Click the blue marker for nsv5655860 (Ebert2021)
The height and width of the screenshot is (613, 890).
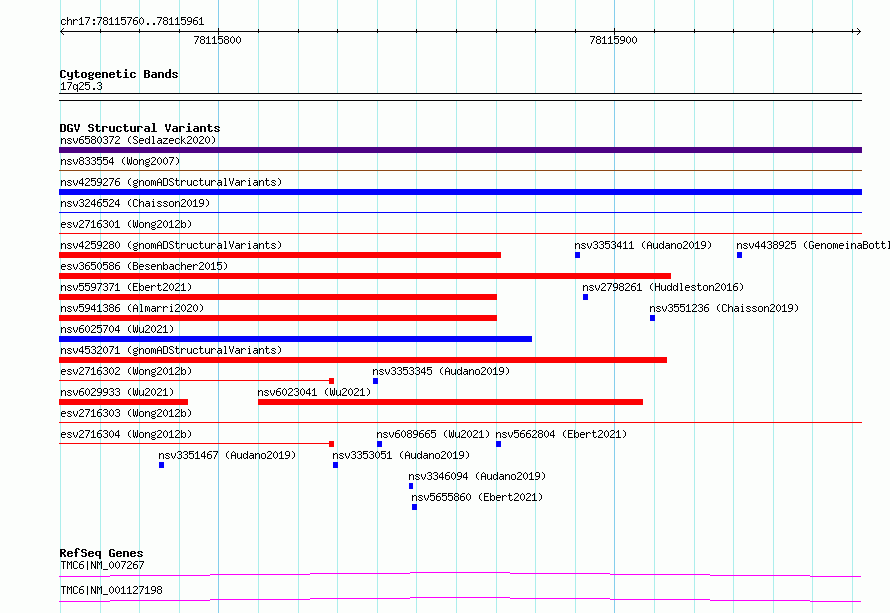pos(414,507)
